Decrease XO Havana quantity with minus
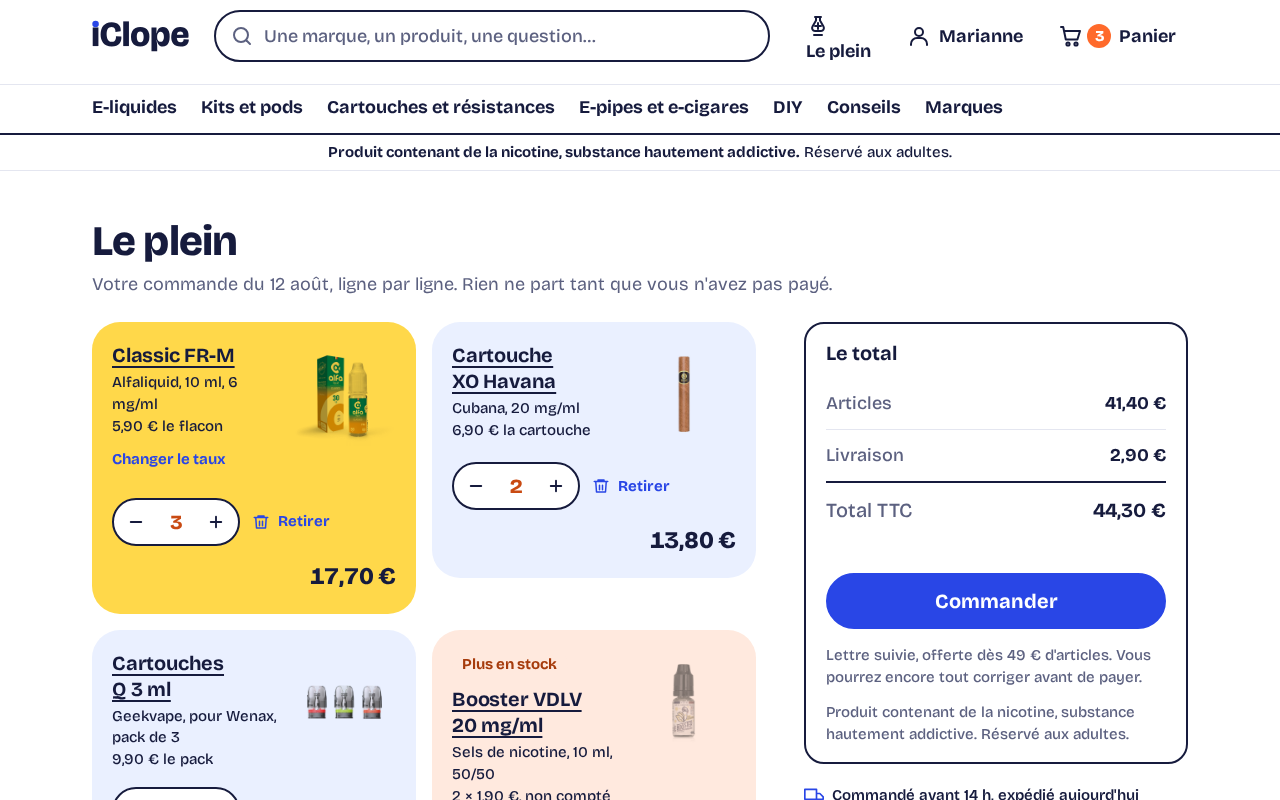 476,486
